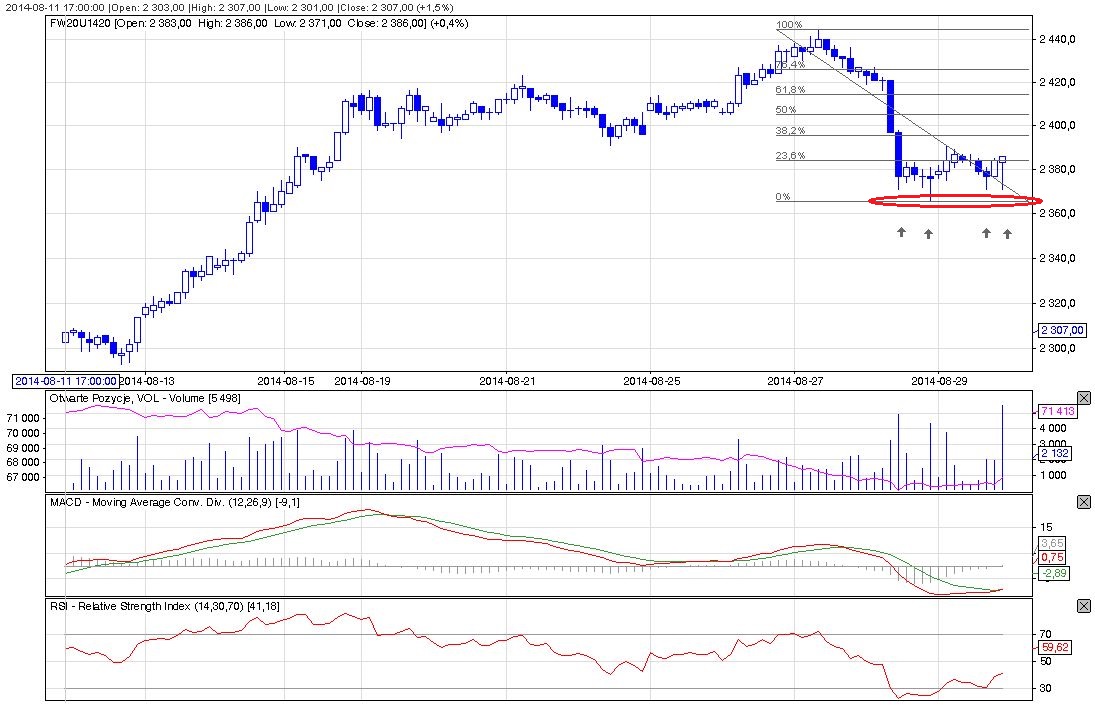Click the 100% Fibonacci level label
1095x705 pixels.
790,25
